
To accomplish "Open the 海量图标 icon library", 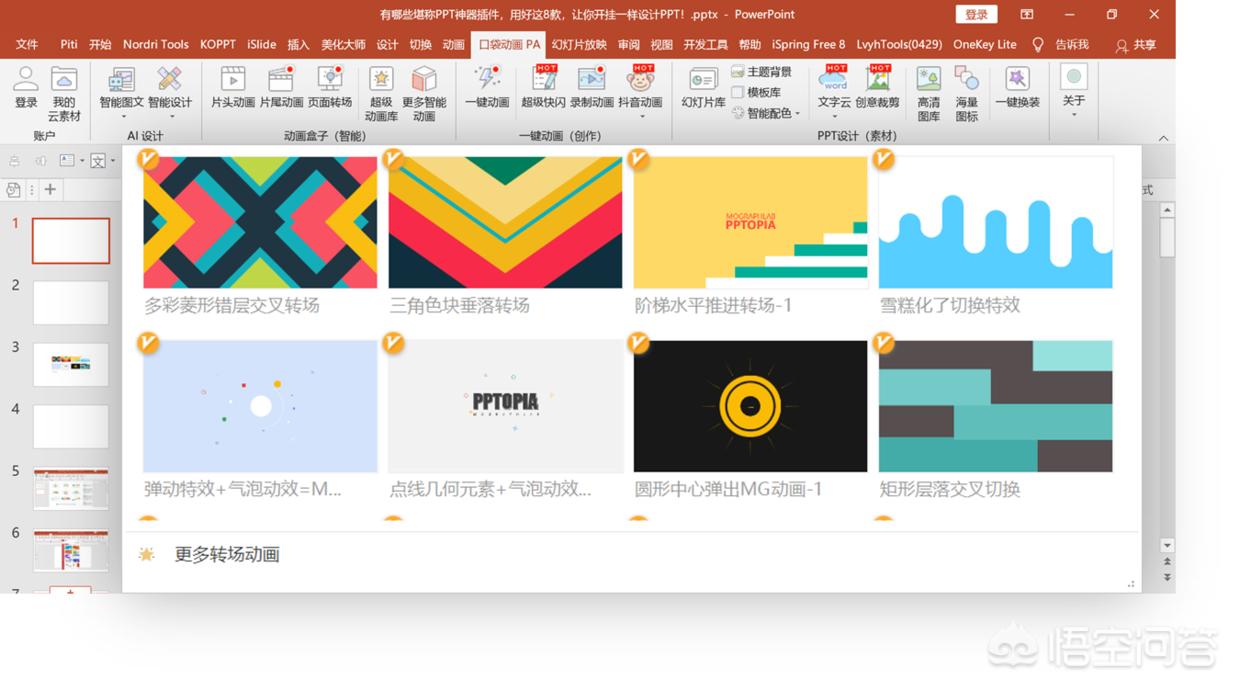I will point(966,80).
